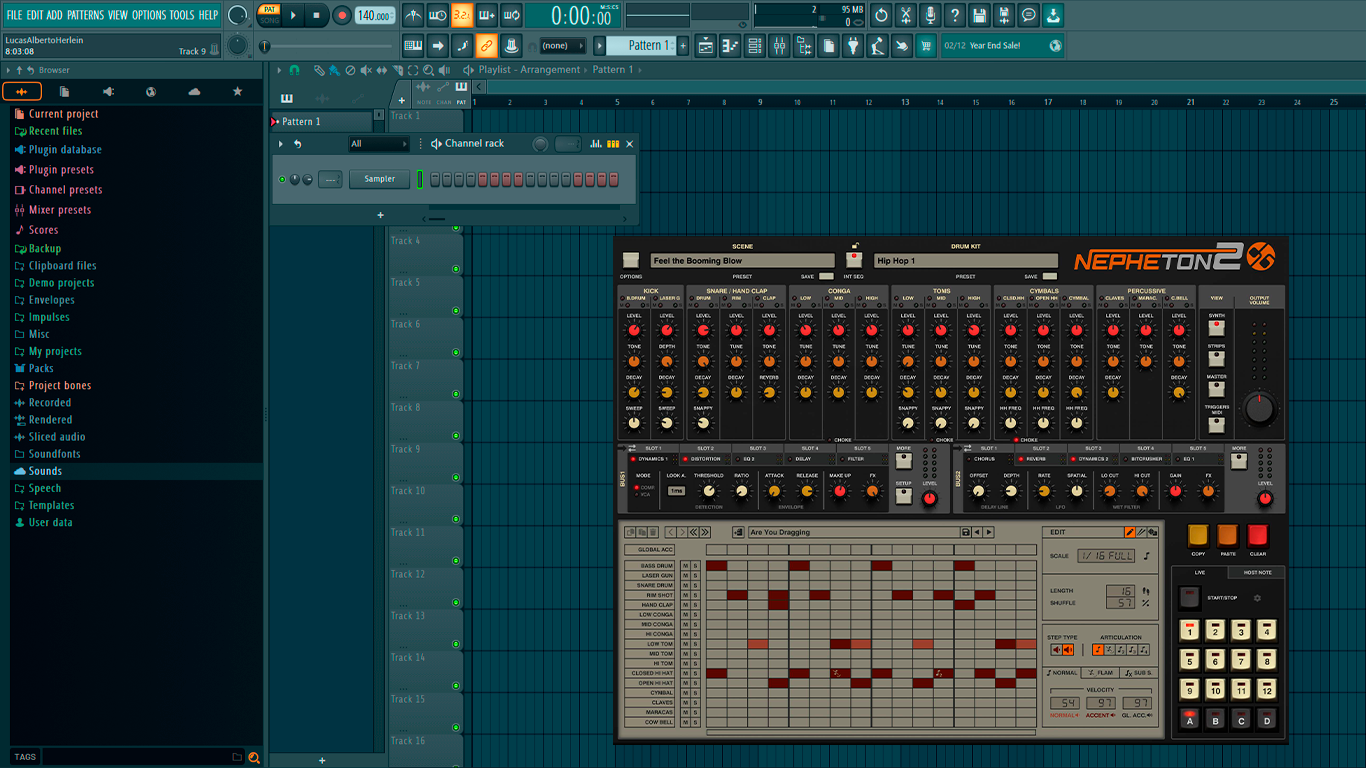Open the Pattern 1 selector dropdown

643,45
